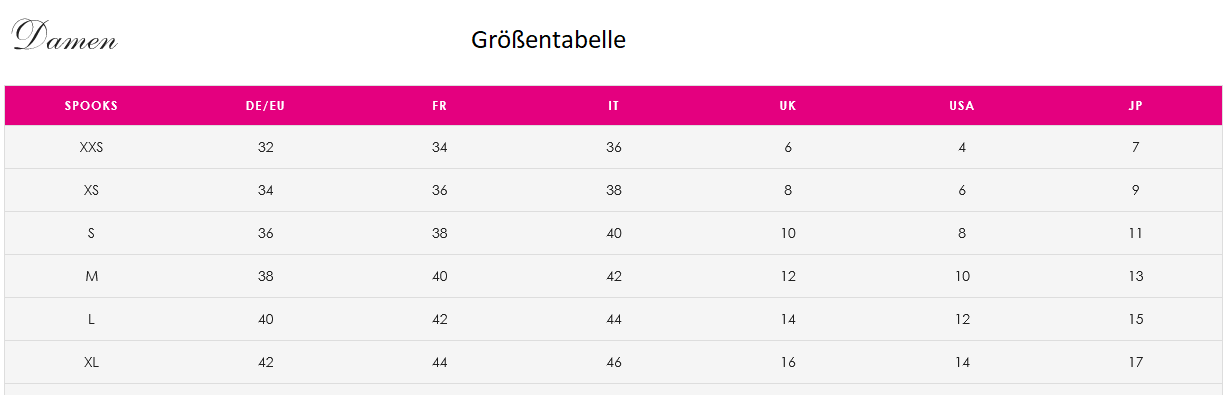Select the IT column header
Image resolution: width=1227 pixels, height=395 pixels.
click(x=614, y=106)
